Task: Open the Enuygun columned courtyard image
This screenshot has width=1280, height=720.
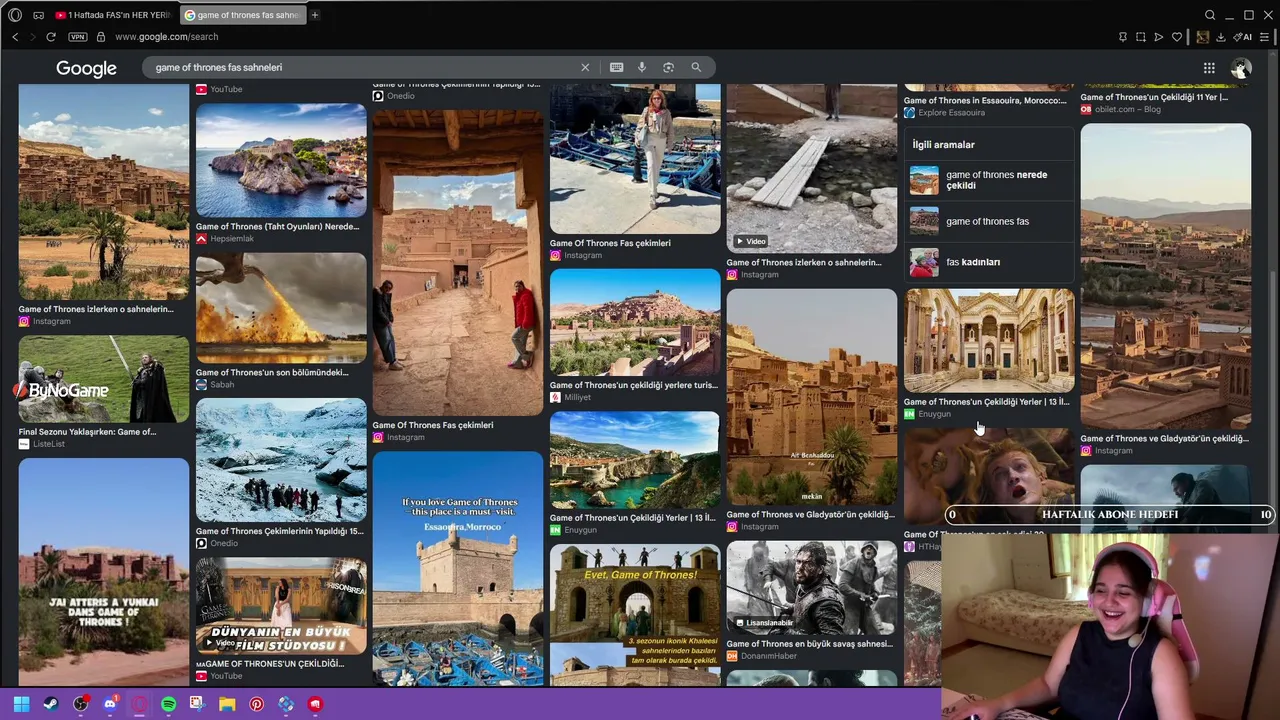Action: point(989,340)
